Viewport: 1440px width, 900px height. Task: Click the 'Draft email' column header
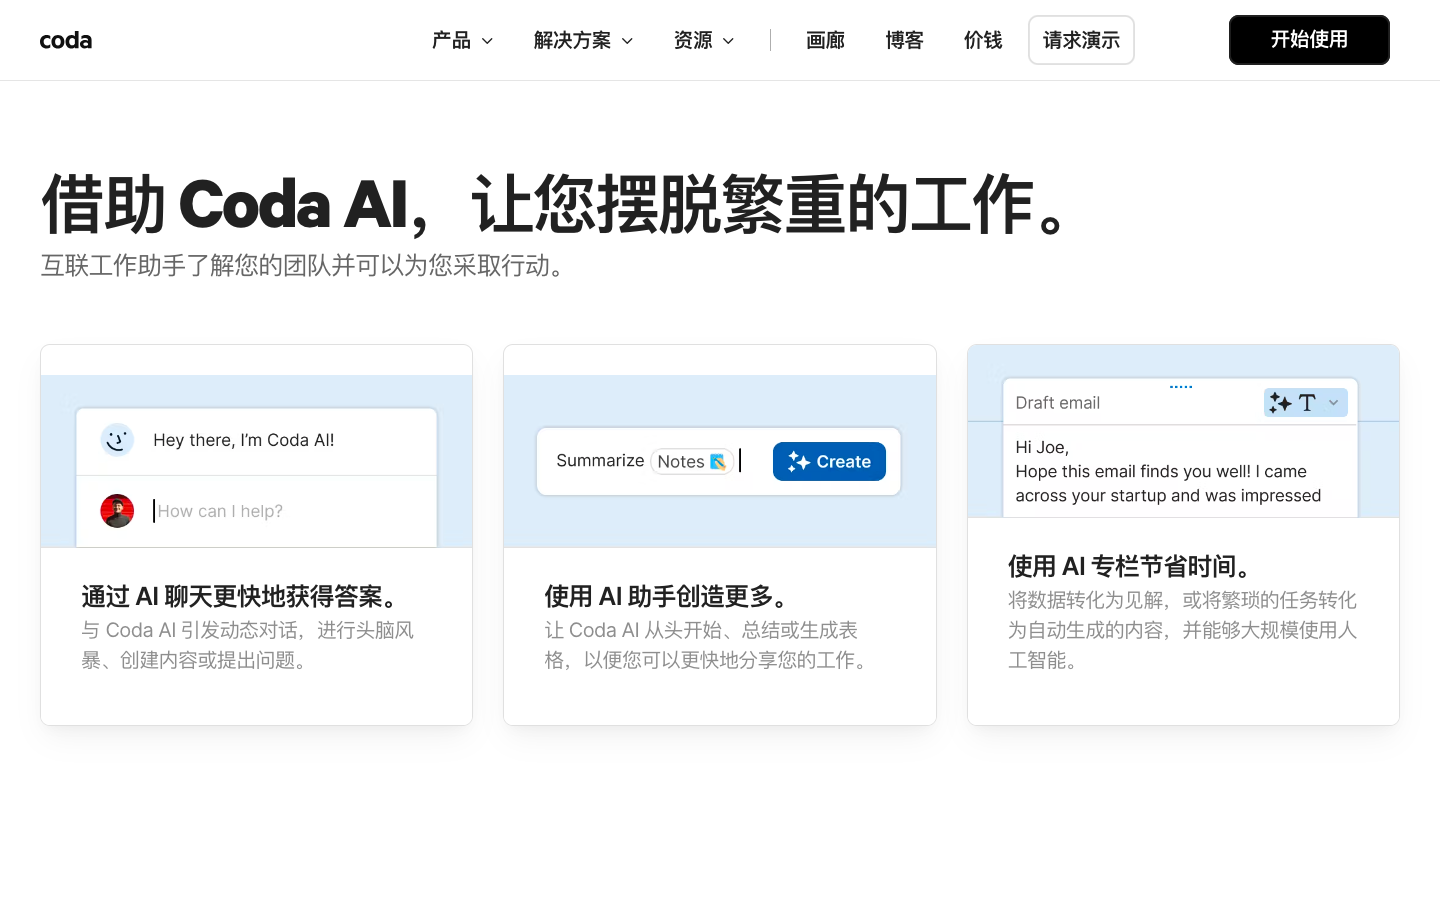(1058, 403)
